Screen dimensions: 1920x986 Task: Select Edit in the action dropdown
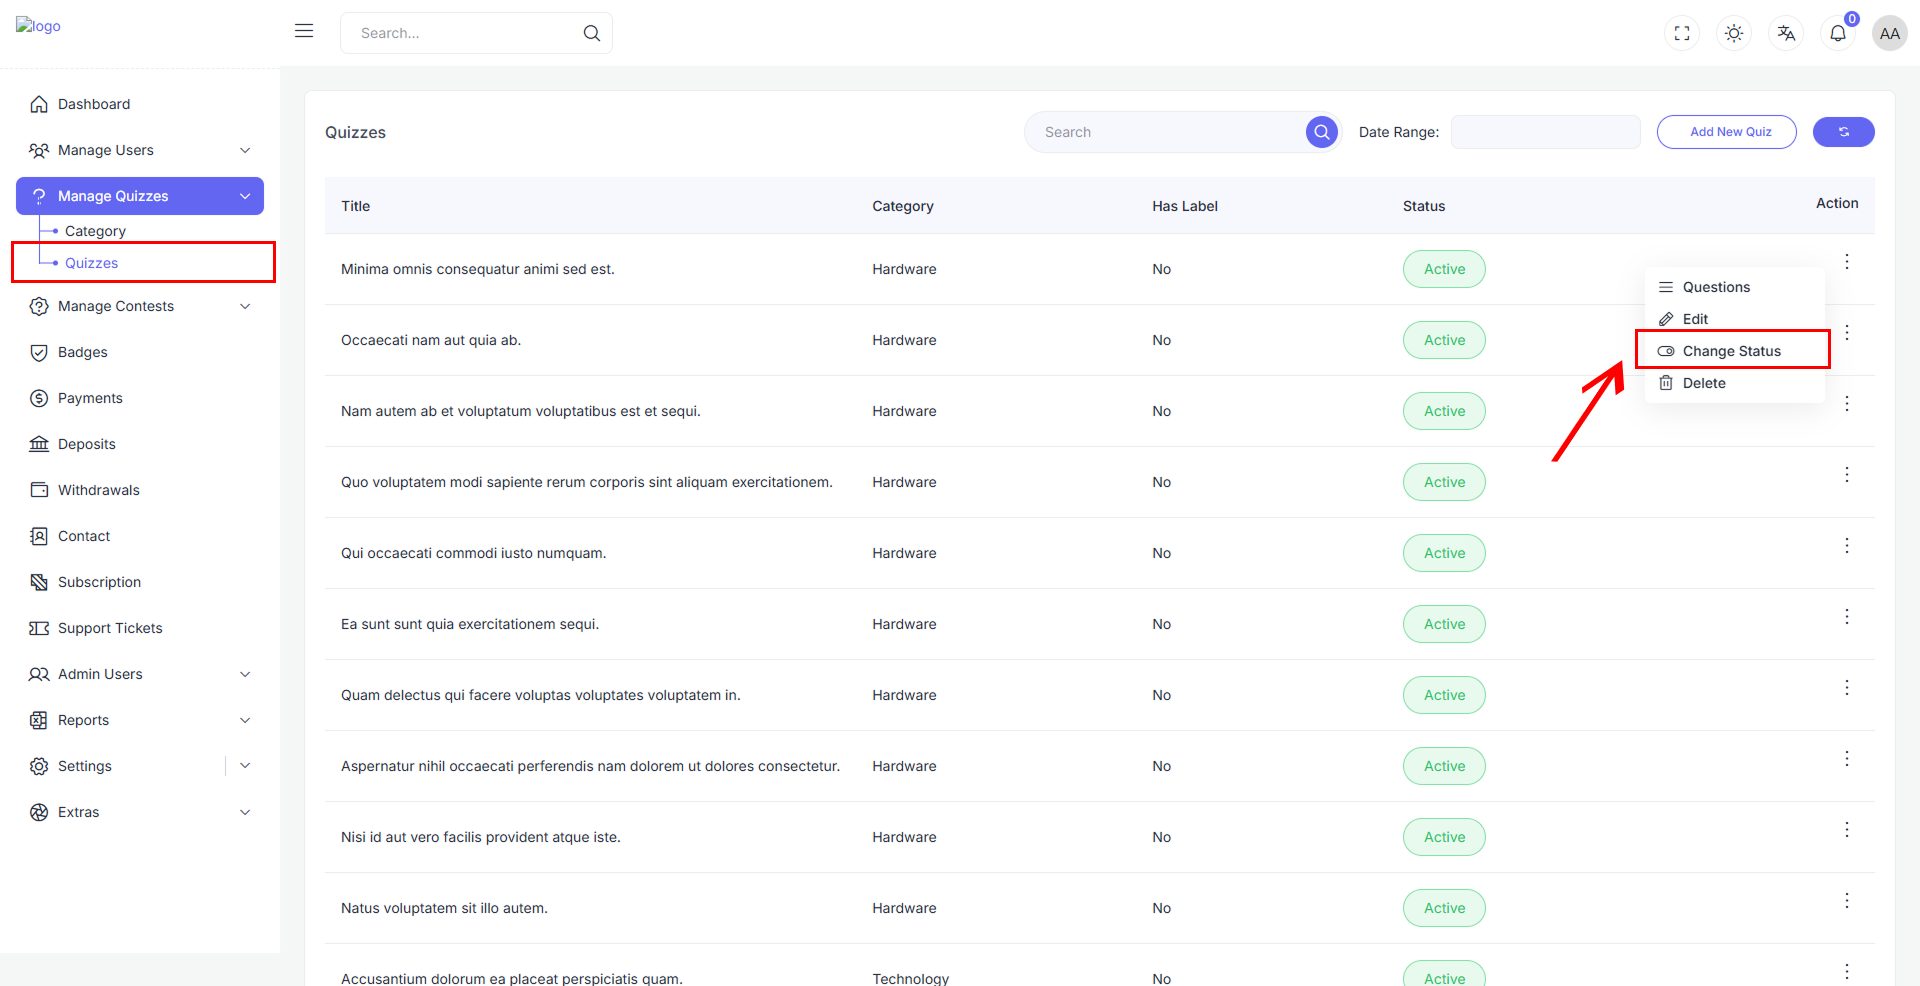(x=1735, y=319)
